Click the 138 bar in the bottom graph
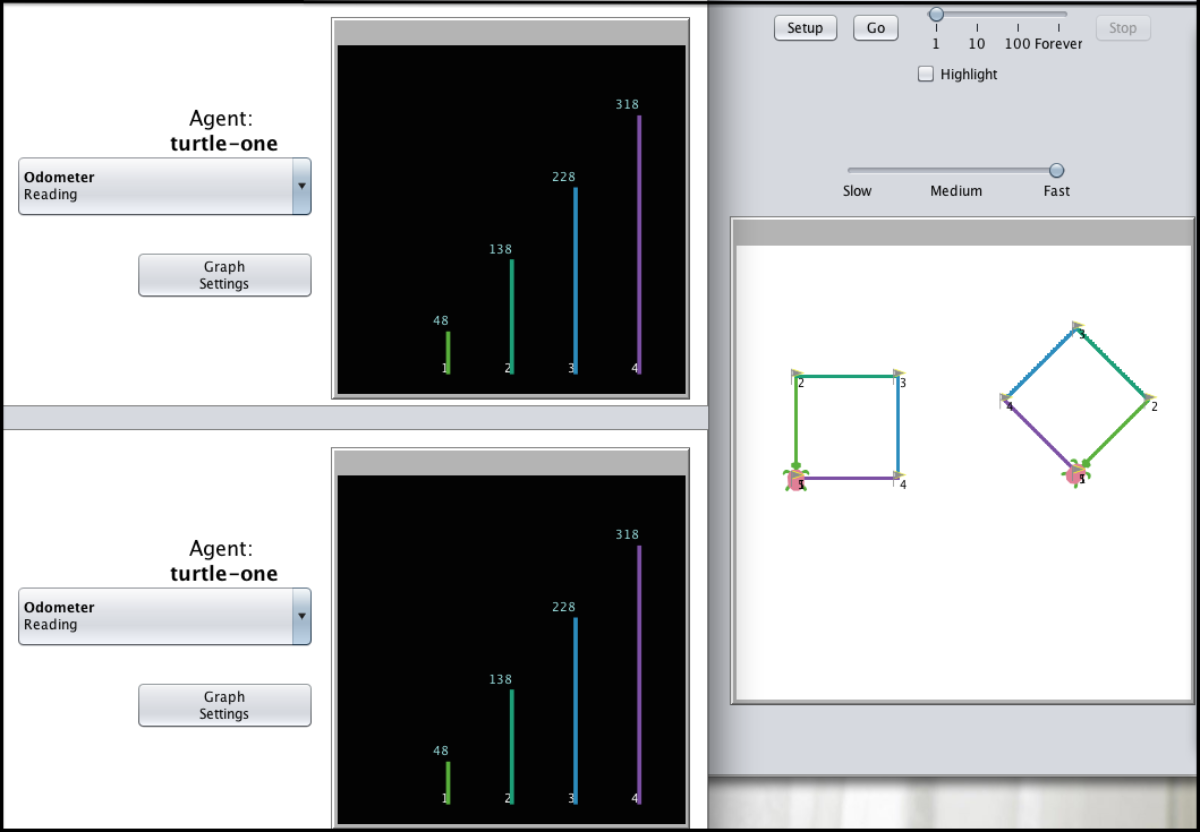Viewport: 1200px width, 832px height. pos(511,746)
